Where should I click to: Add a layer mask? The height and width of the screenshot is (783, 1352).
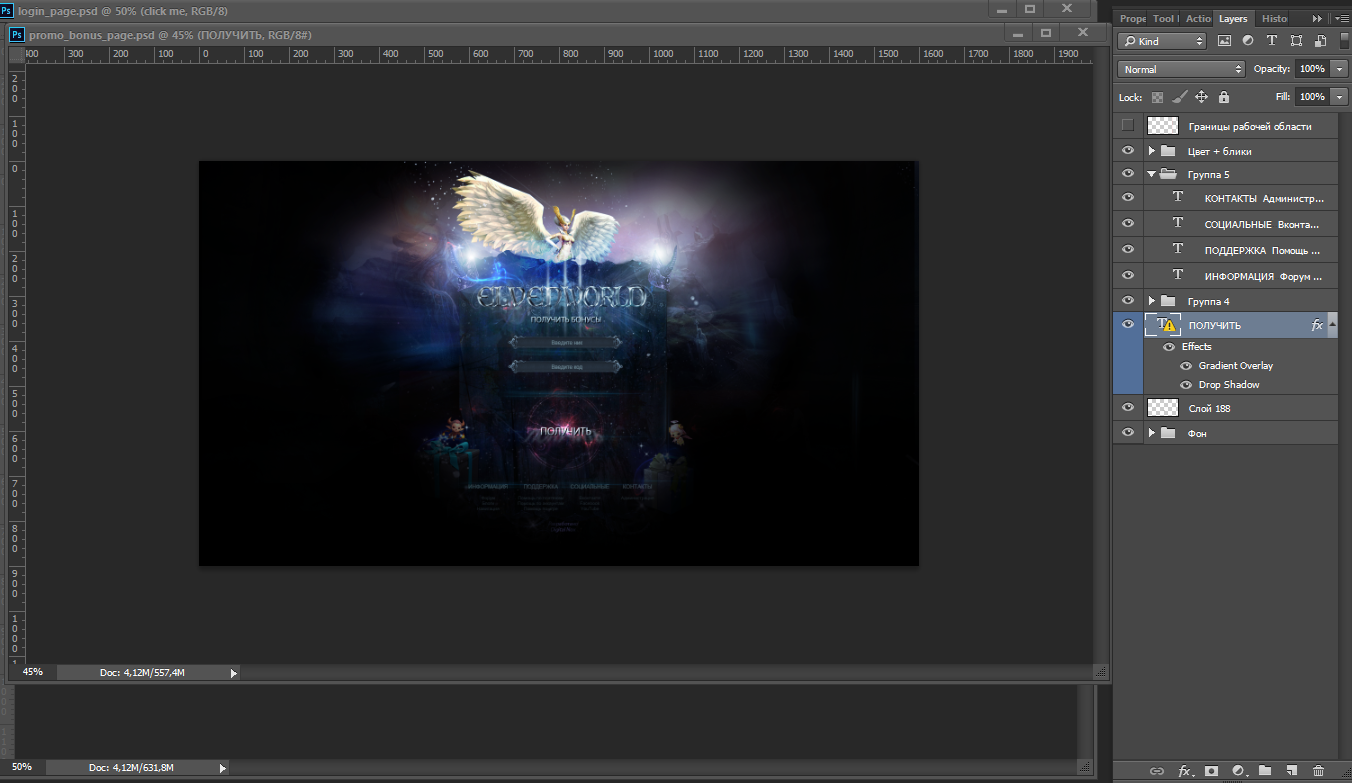[x=1211, y=771]
